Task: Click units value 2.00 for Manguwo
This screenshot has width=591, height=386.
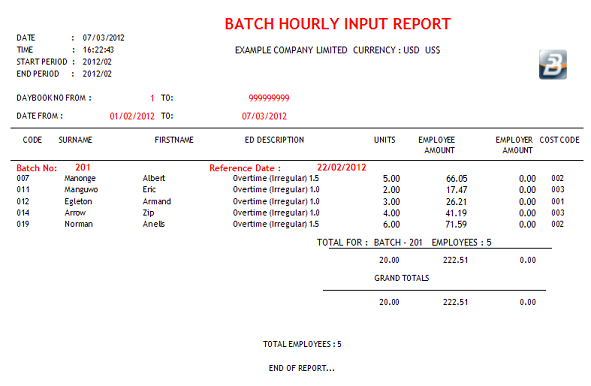Action: pos(391,190)
